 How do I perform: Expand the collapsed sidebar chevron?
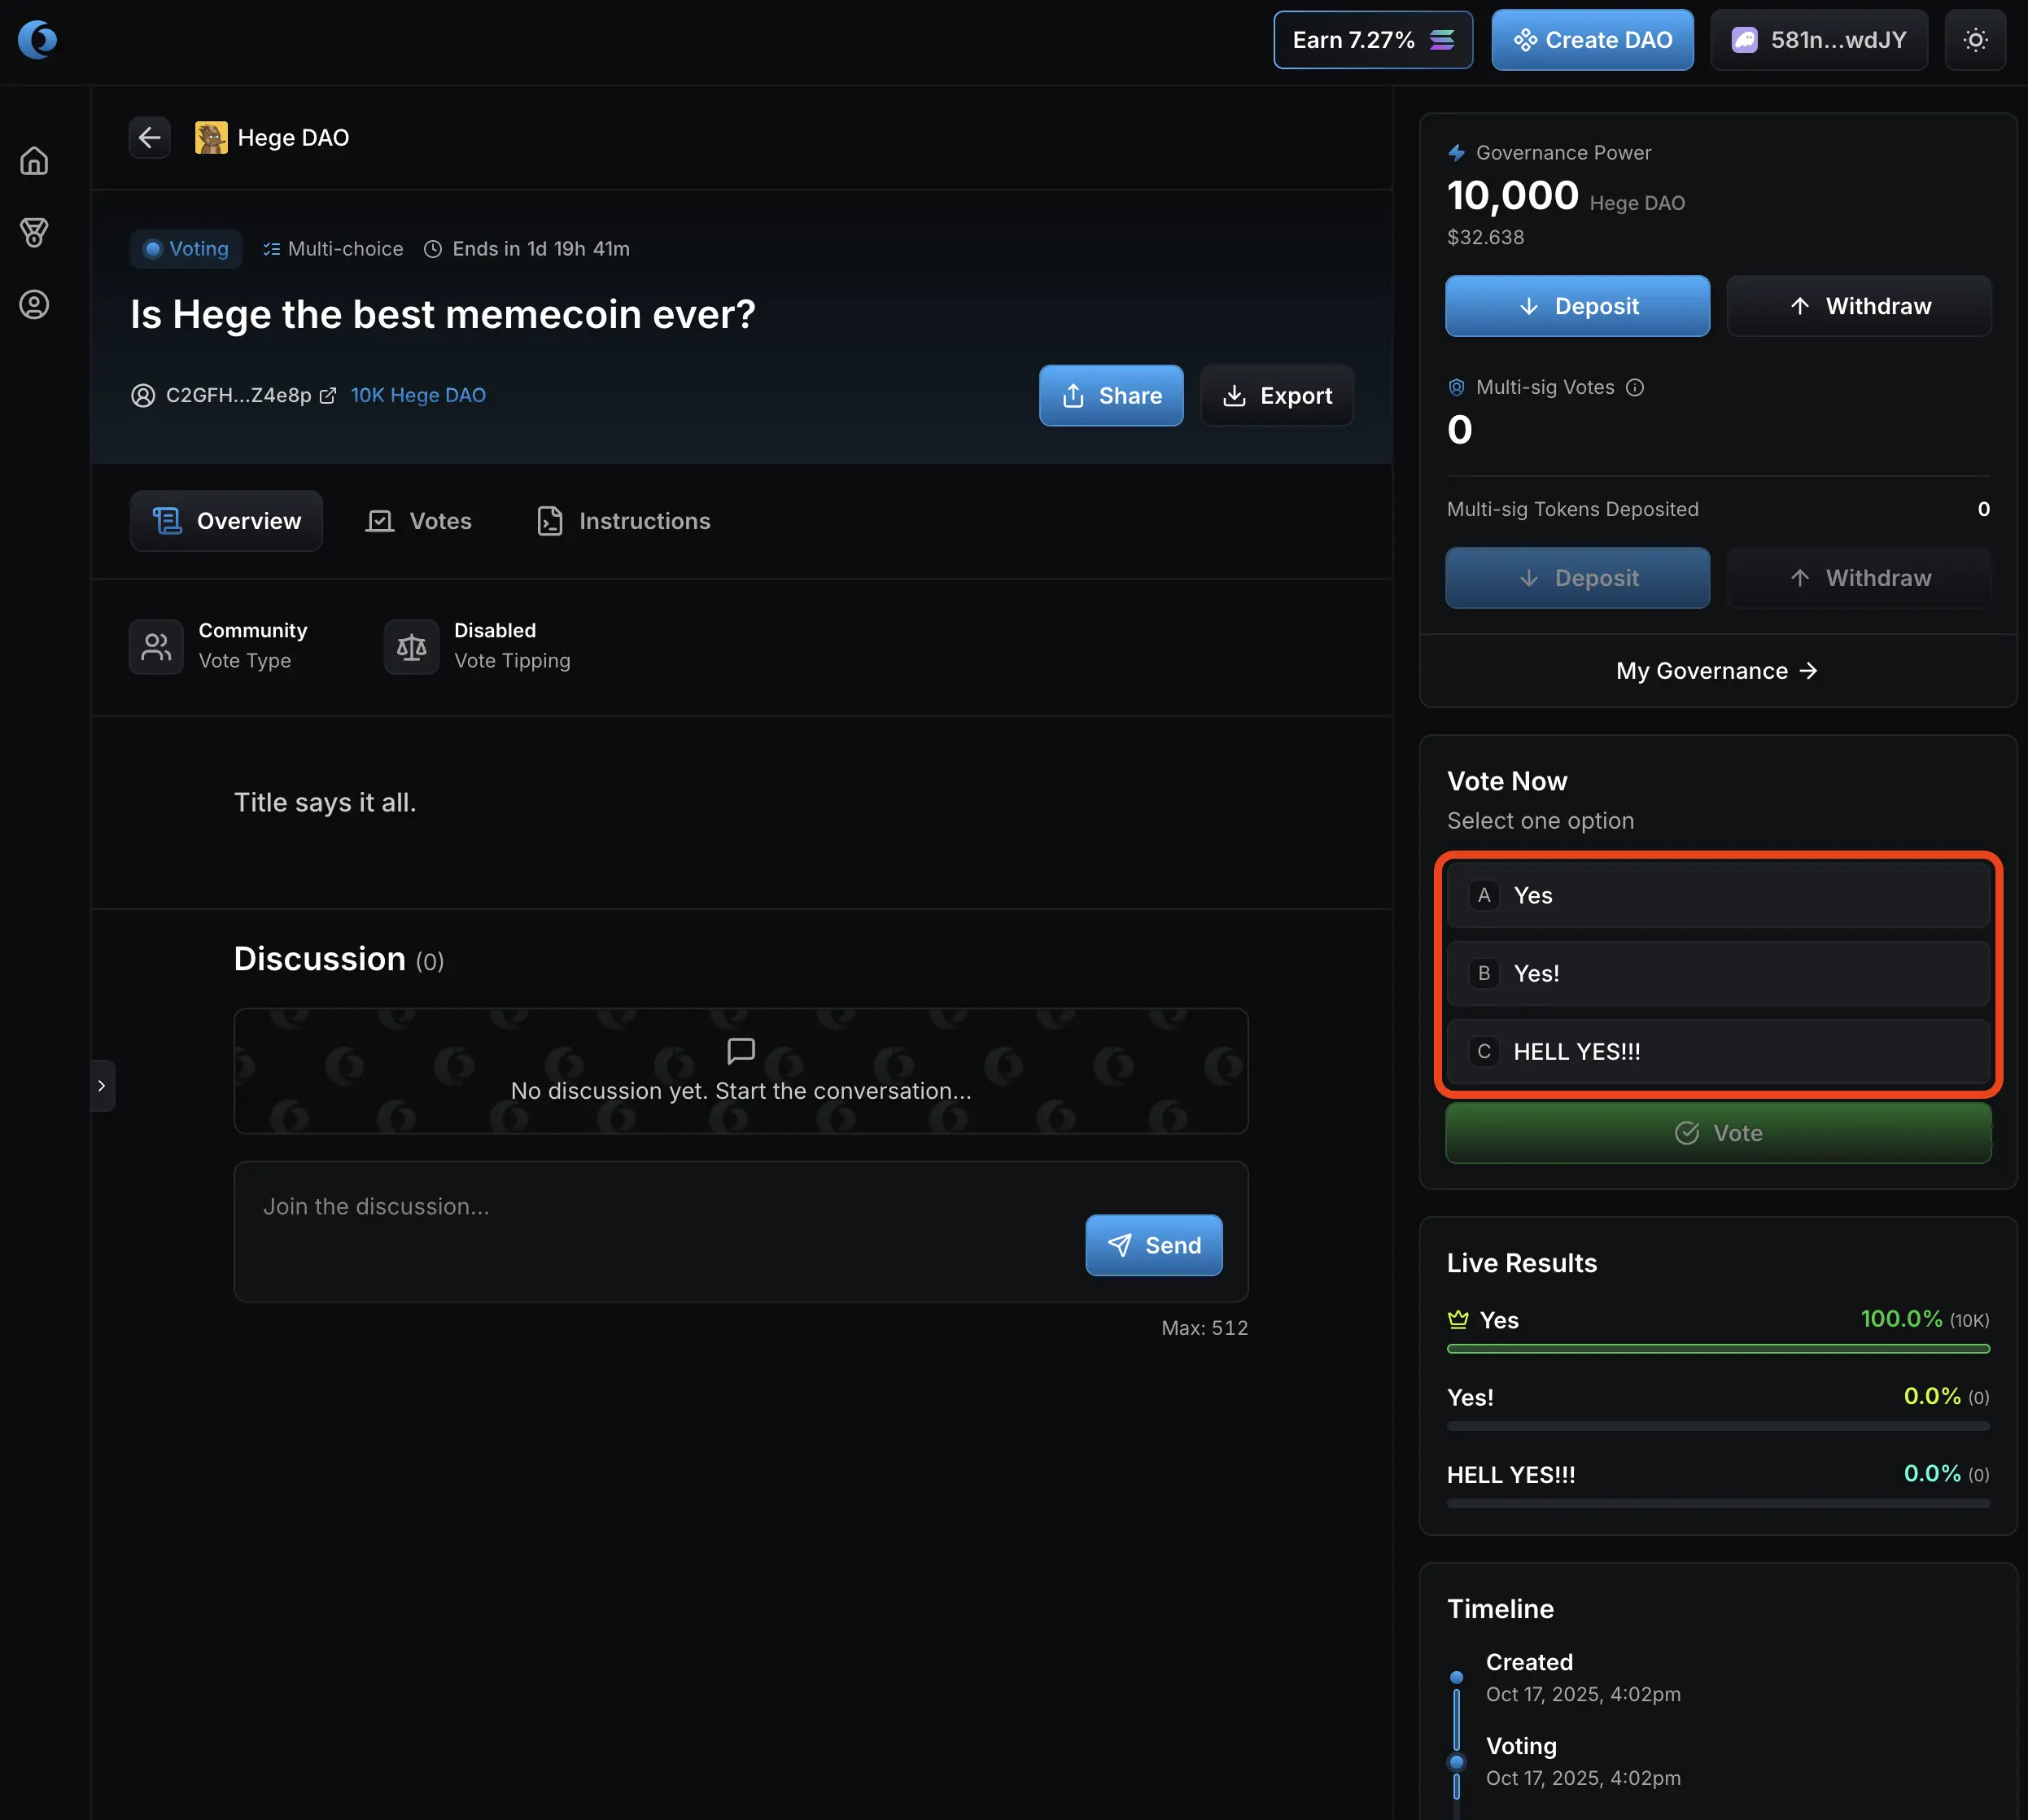[102, 1085]
